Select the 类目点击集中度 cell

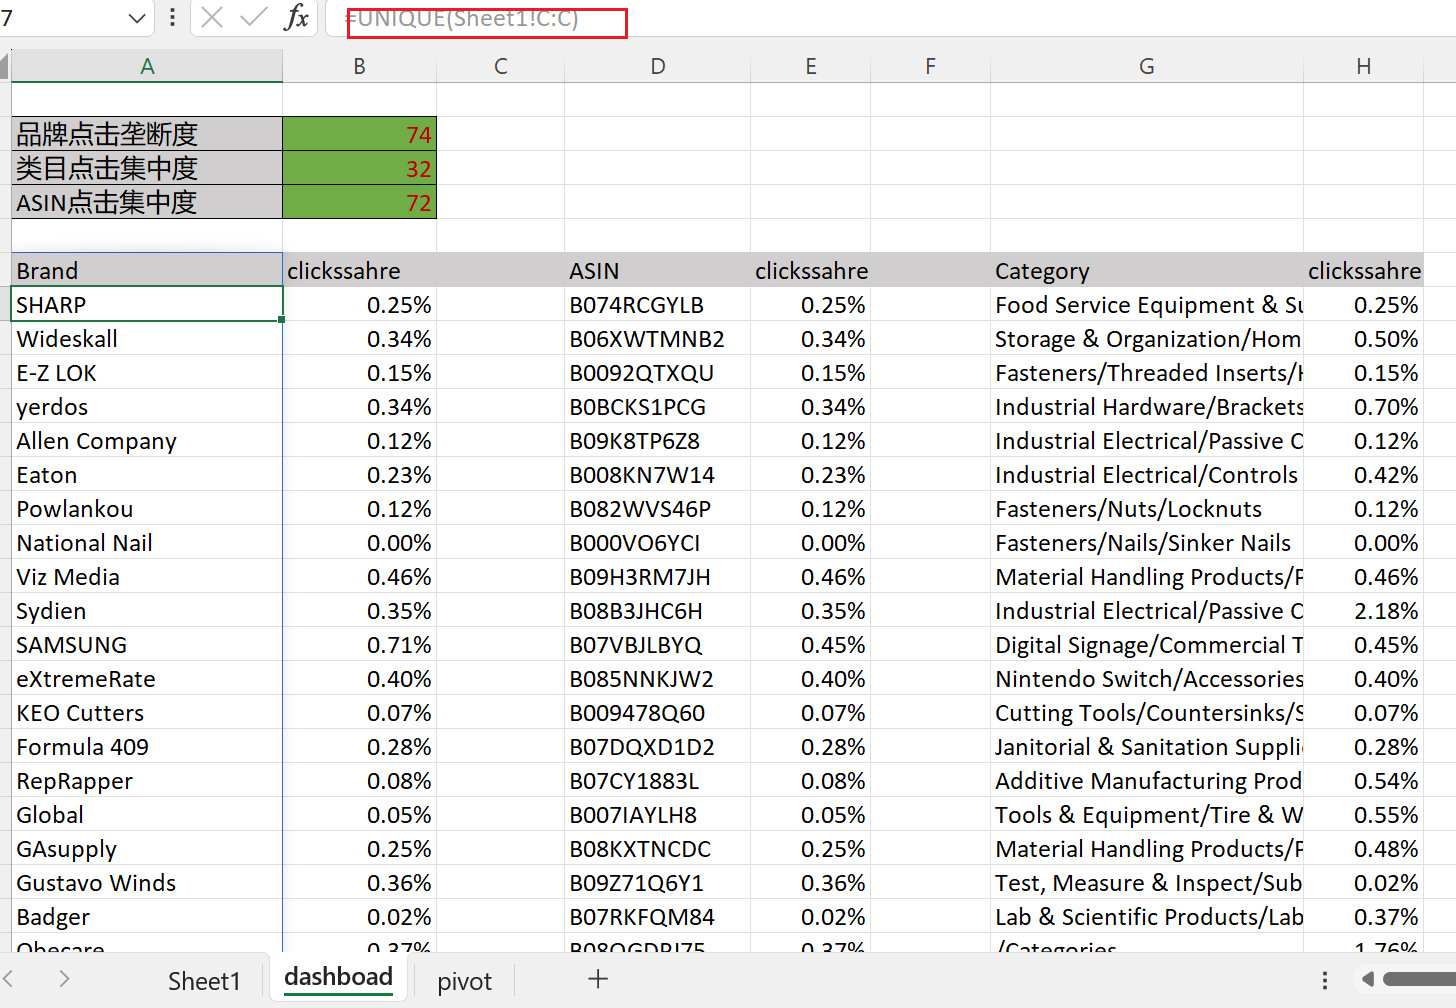click(x=147, y=168)
